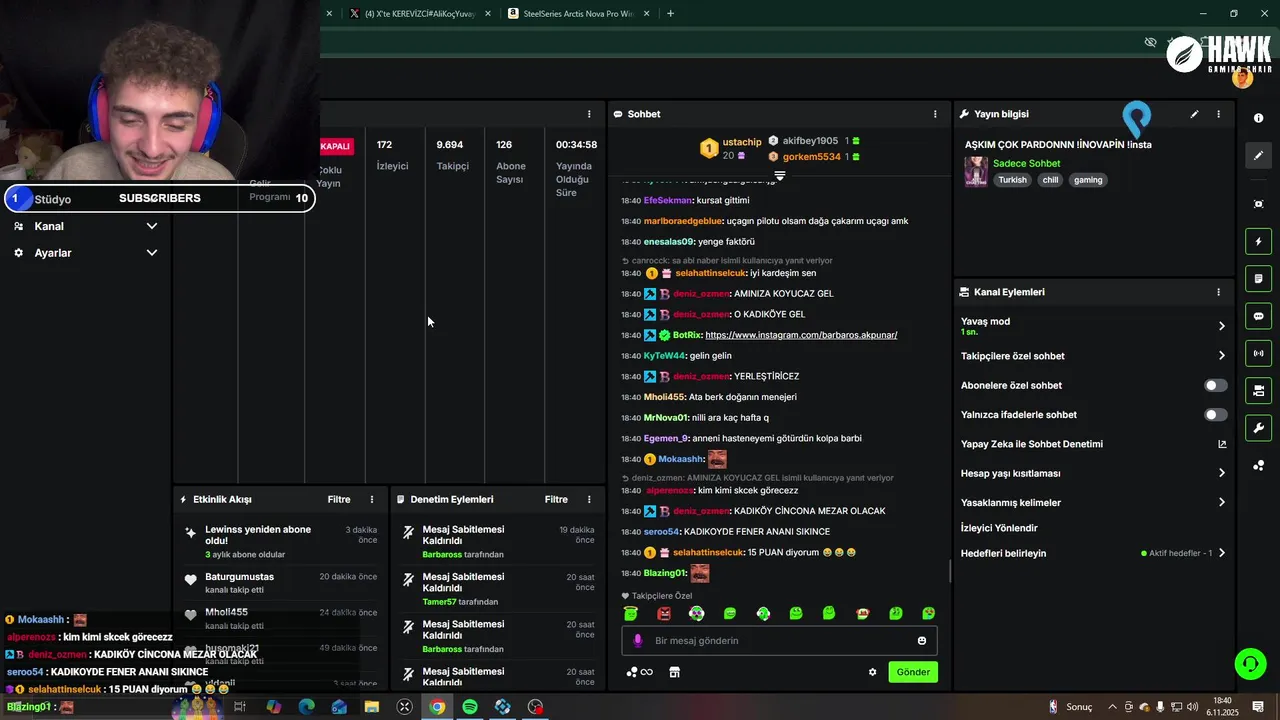Click the gaming tag chip
Screen dimensions: 1280x720
pyautogui.click(x=1088, y=180)
